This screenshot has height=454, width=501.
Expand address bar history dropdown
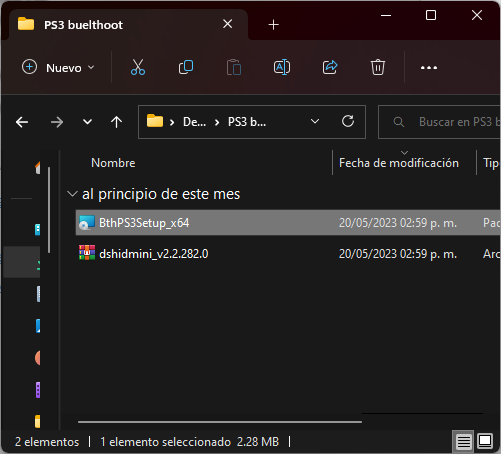coord(315,121)
